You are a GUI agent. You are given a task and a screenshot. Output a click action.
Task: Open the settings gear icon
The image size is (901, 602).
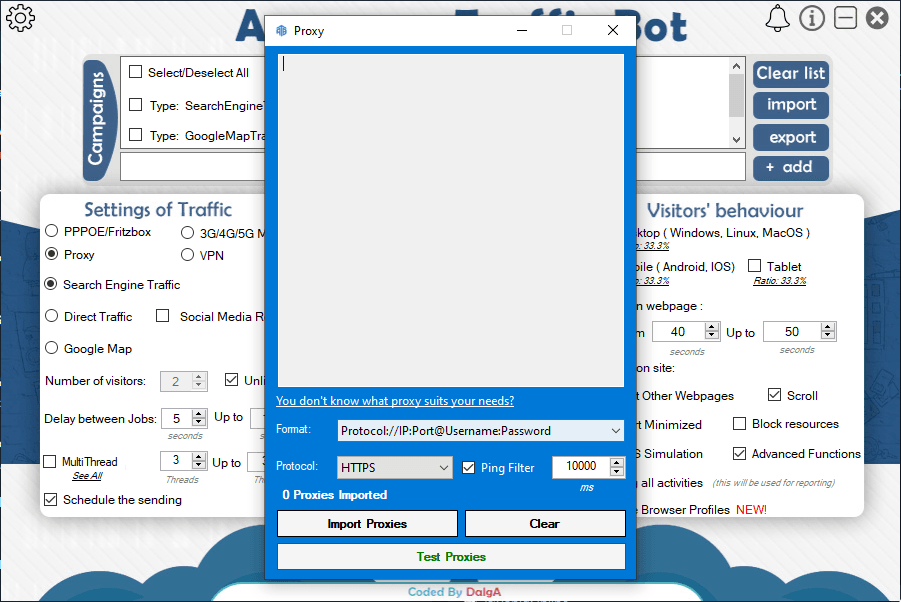tap(21, 18)
